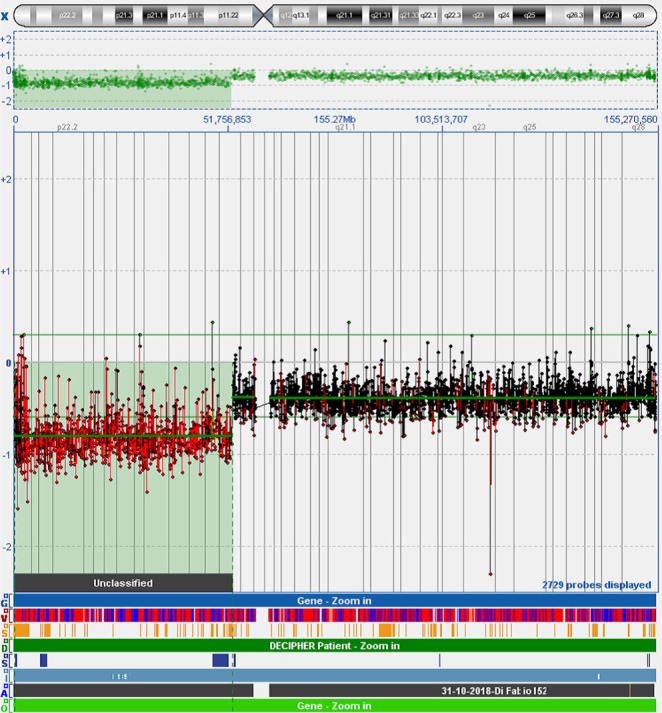The width and height of the screenshot is (662, 713).
Task: Click the 31-10-2018-Di Fabio sample bar
Action: click(448, 691)
